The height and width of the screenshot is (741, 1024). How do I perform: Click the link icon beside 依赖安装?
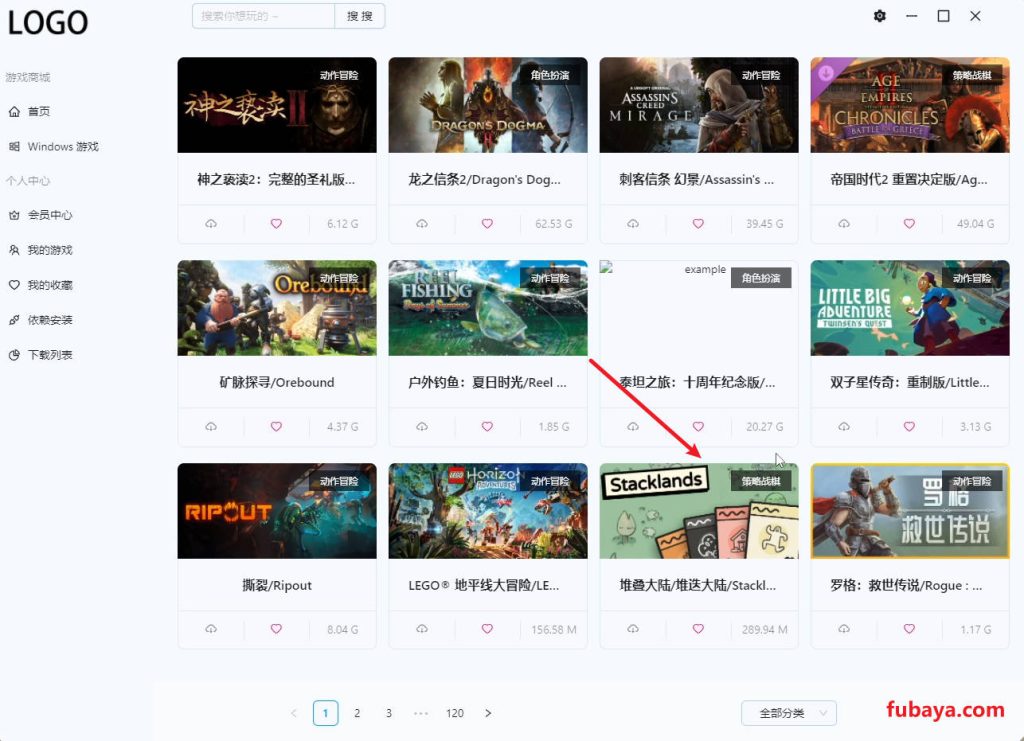click(14, 320)
